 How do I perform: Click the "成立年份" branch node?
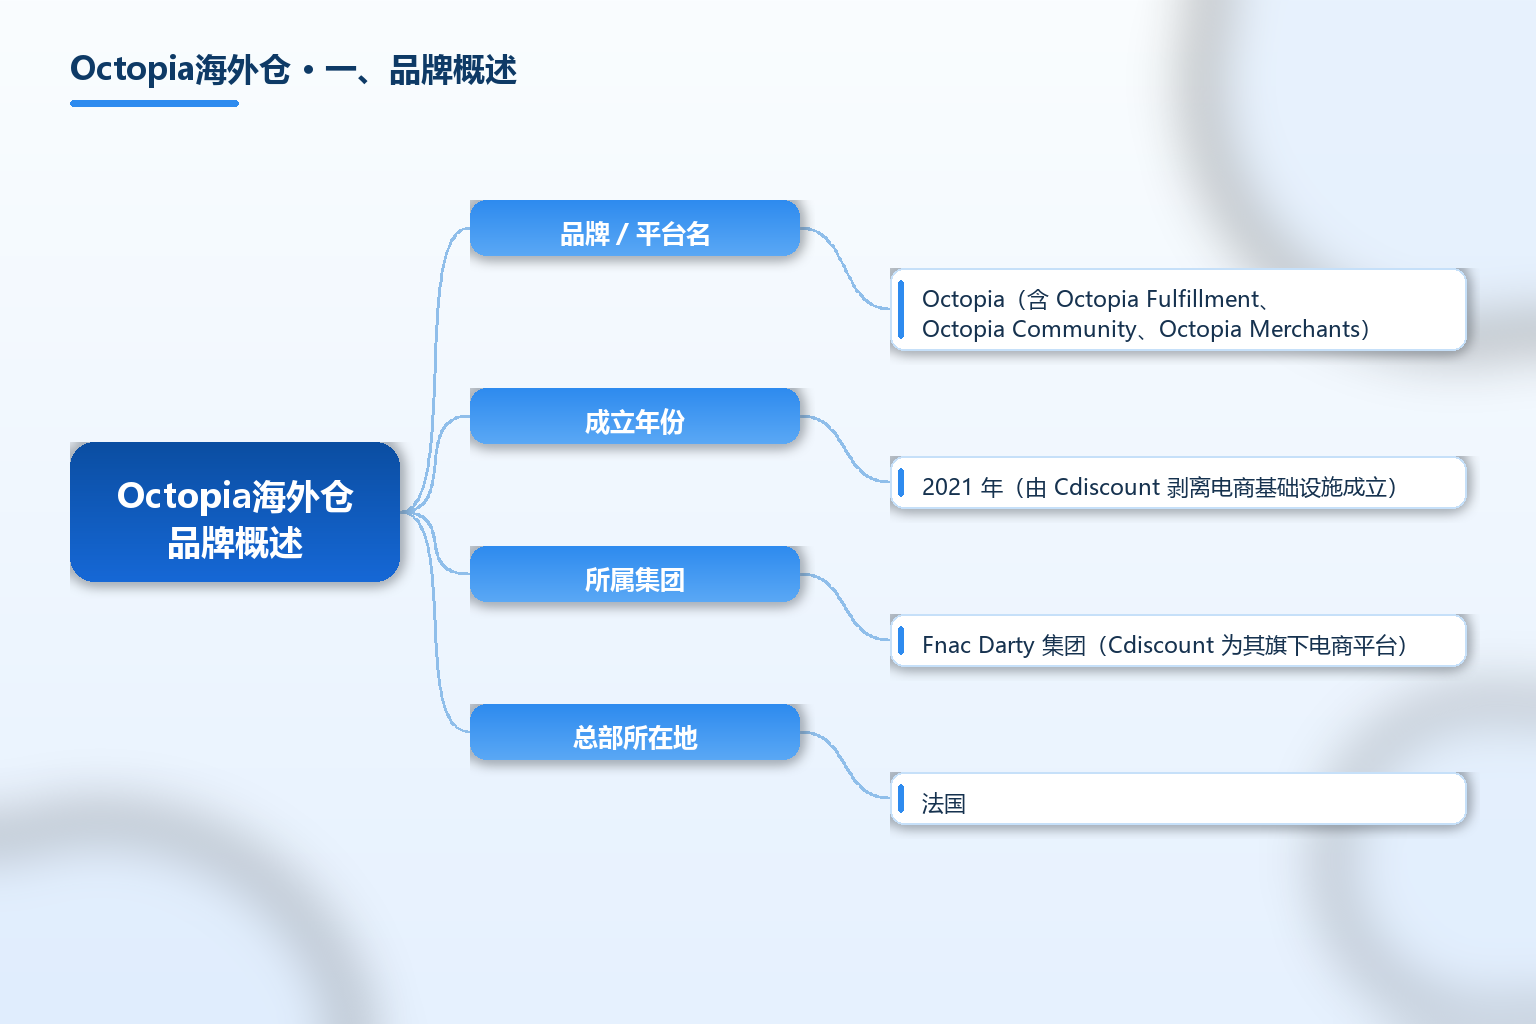pos(635,416)
